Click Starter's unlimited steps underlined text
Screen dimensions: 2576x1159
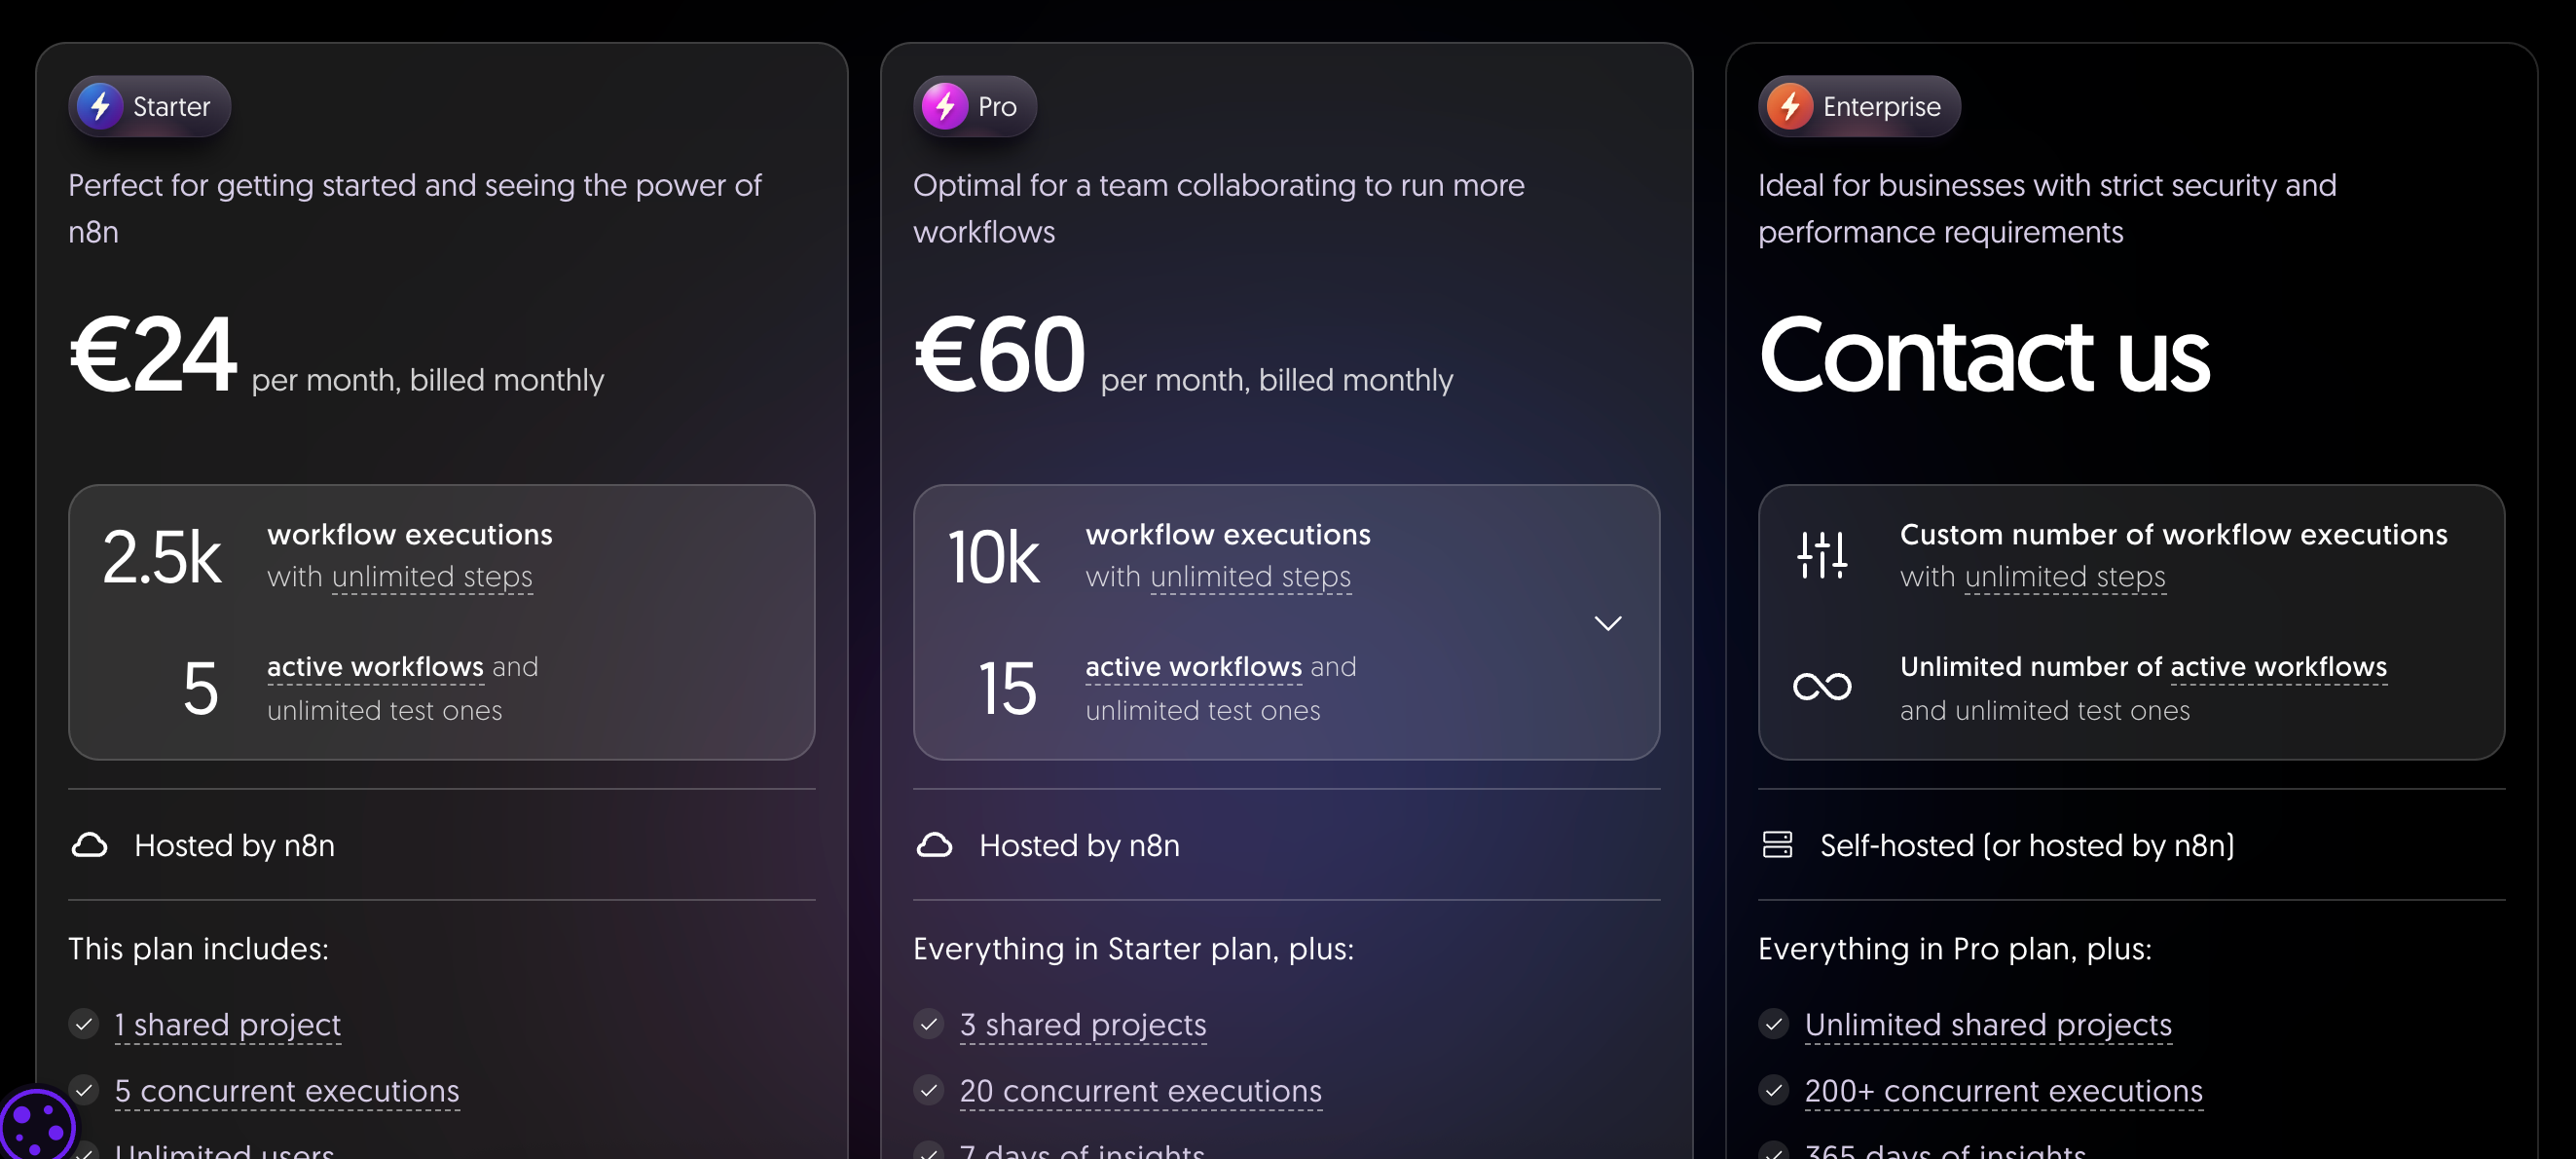pos(432,577)
